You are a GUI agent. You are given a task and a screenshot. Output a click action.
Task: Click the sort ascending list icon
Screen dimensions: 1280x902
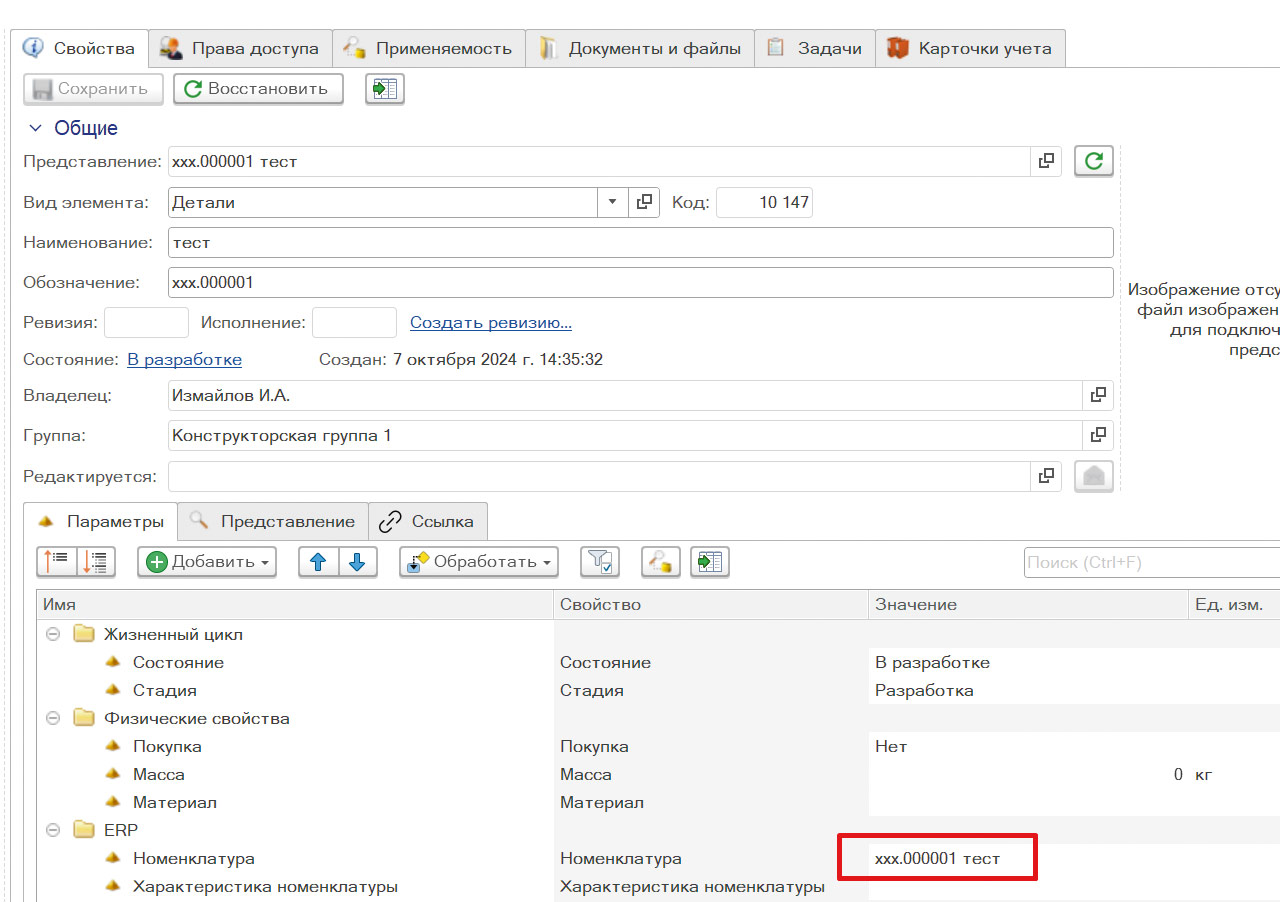[x=56, y=562]
